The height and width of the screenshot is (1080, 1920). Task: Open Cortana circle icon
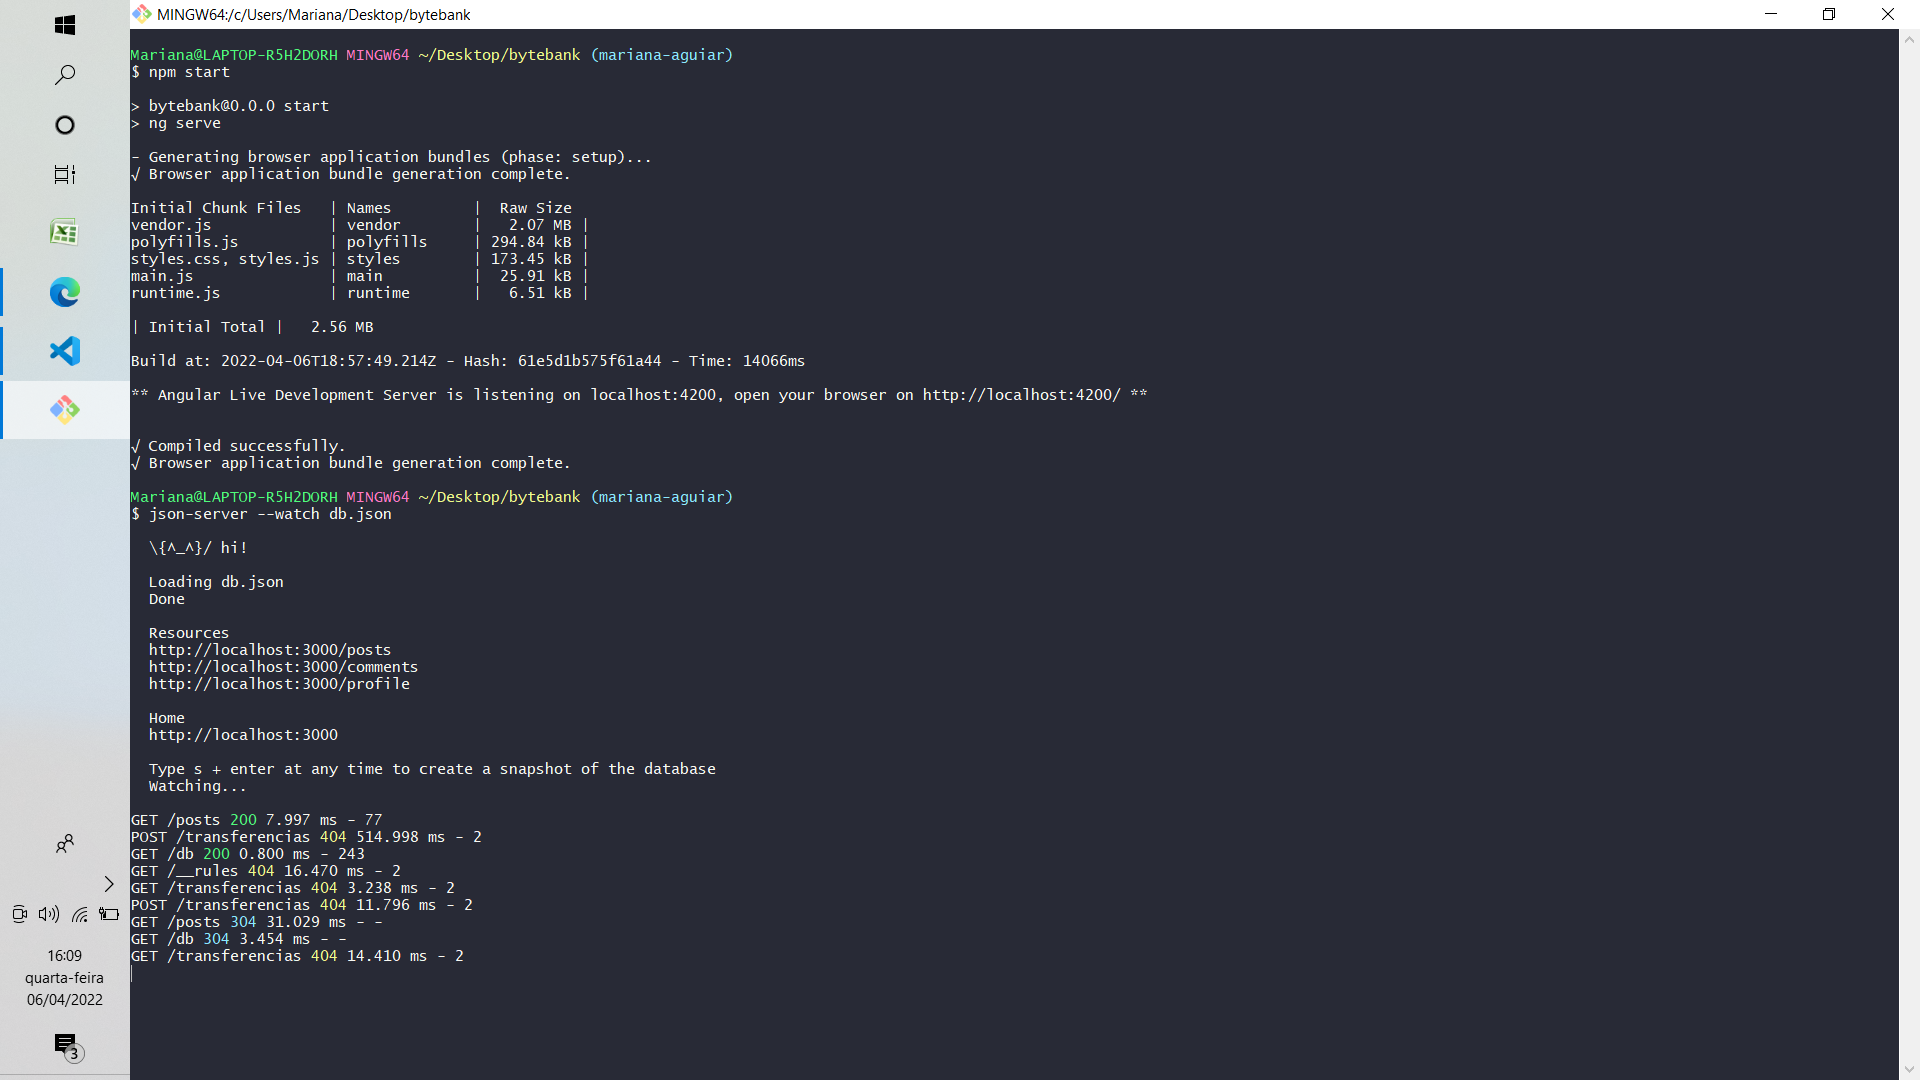tap(65, 125)
